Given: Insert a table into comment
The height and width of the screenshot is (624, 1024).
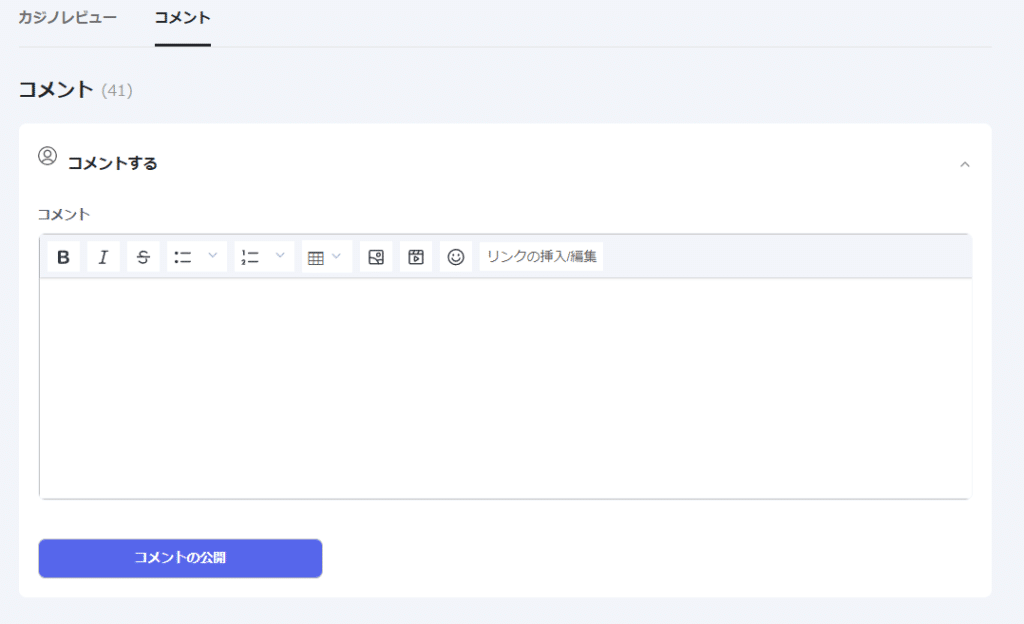Looking at the screenshot, I should coord(316,257).
